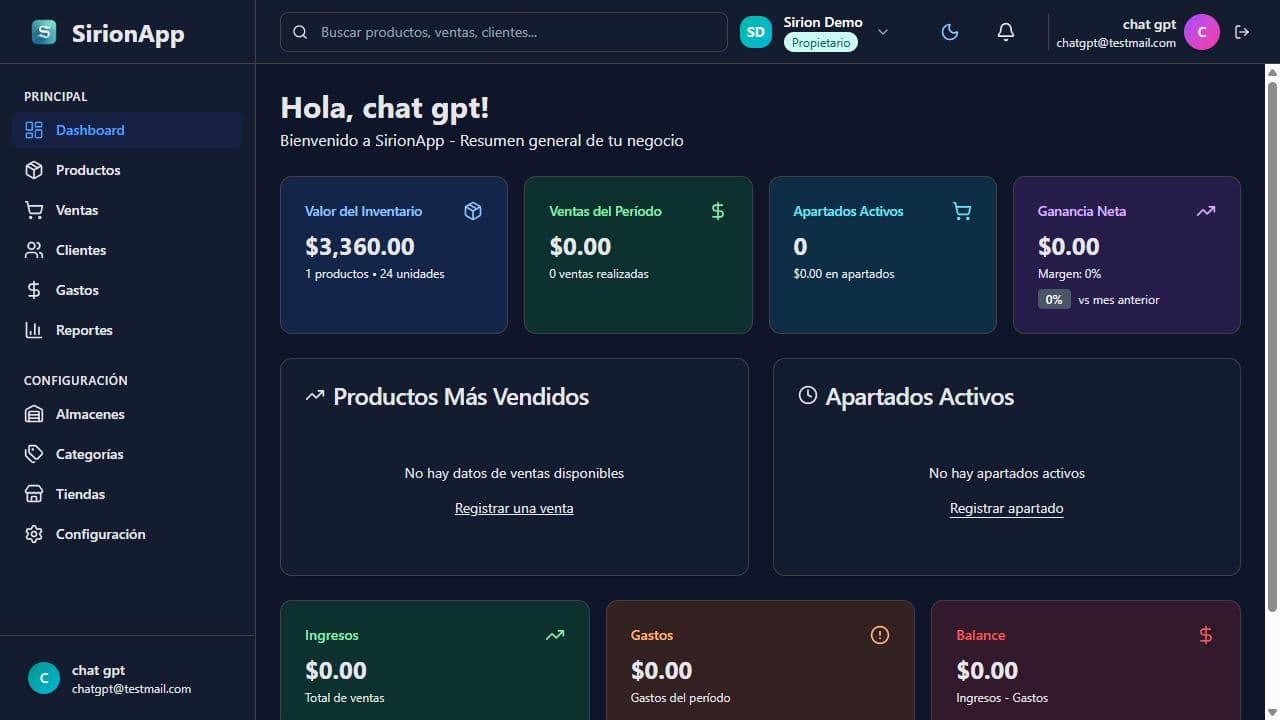Image resolution: width=1280 pixels, height=720 pixels.
Task: Click the SirionApp brand title
Action: pos(128,33)
